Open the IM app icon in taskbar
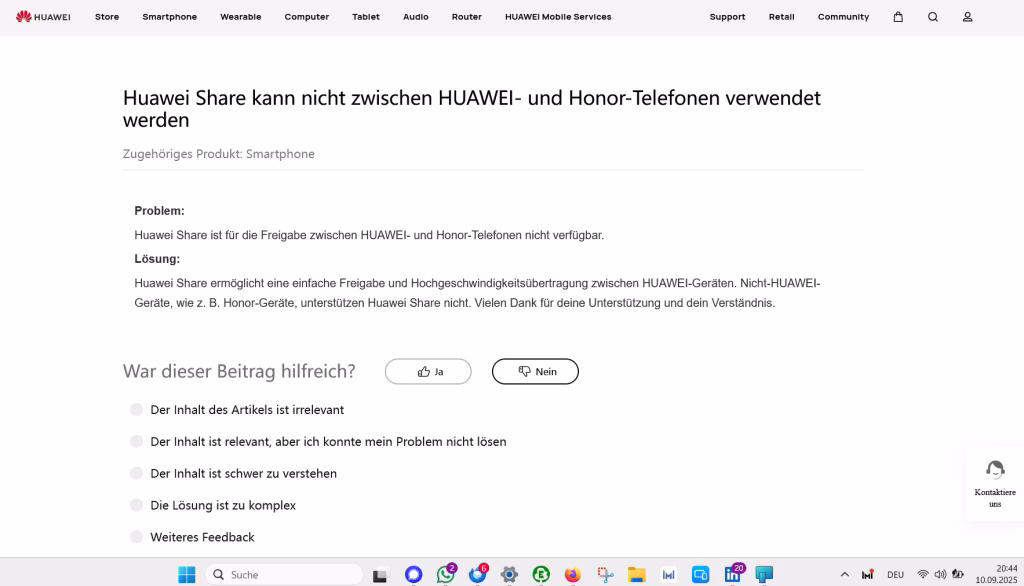Image resolution: width=1024 pixels, height=586 pixels. [x=668, y=574]
